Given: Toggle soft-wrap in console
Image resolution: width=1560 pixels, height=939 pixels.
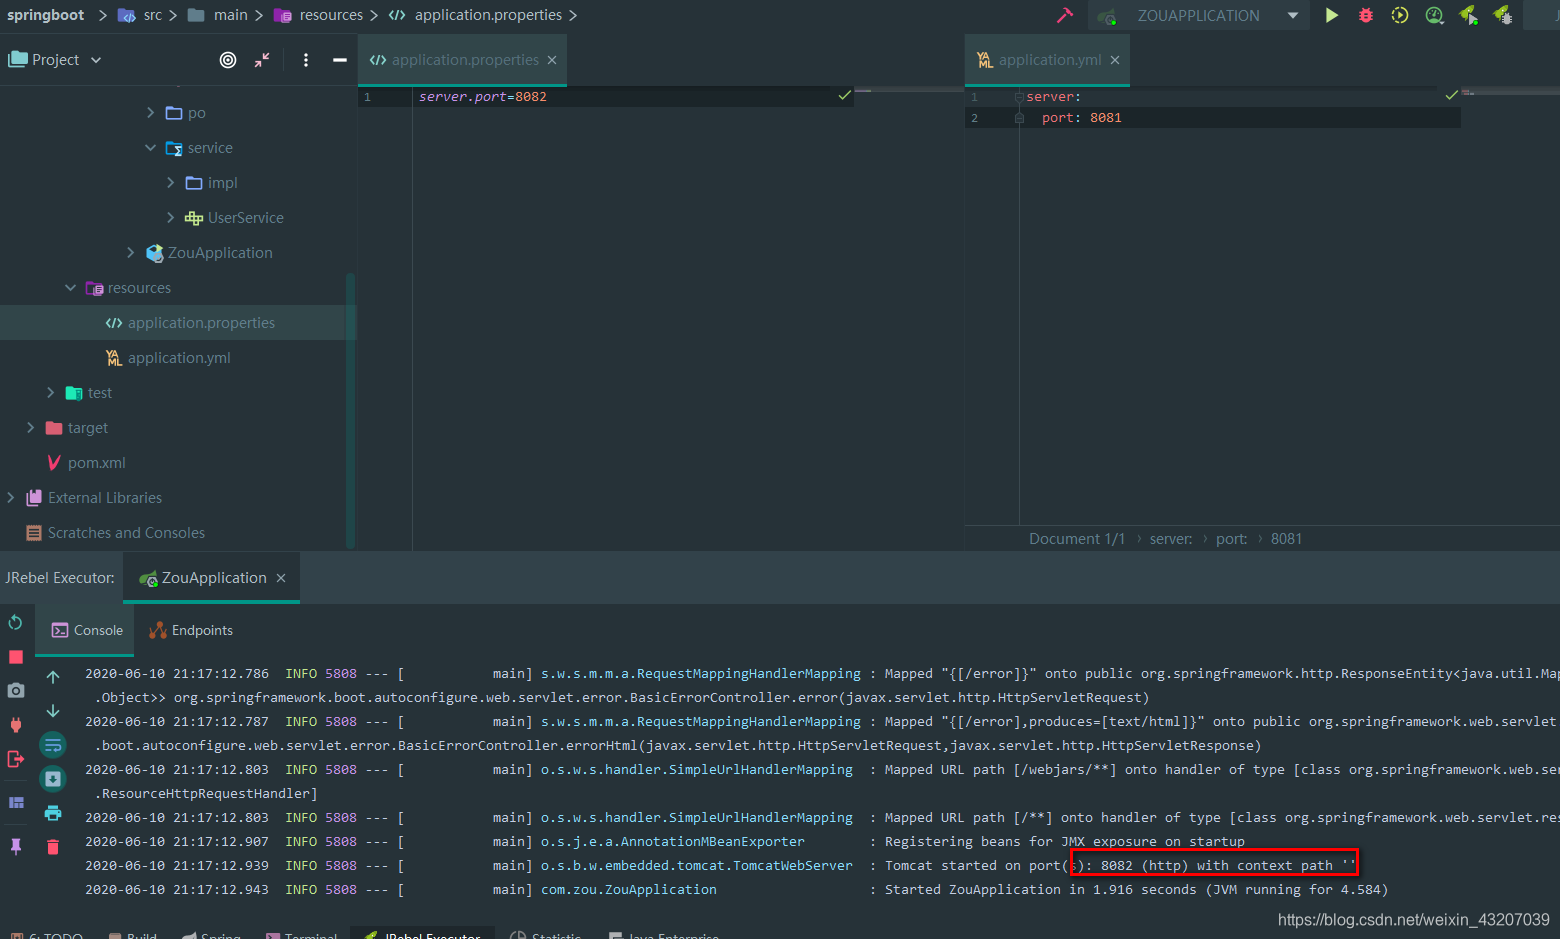Looking at the screenshot, I should [x=53, y=745].
